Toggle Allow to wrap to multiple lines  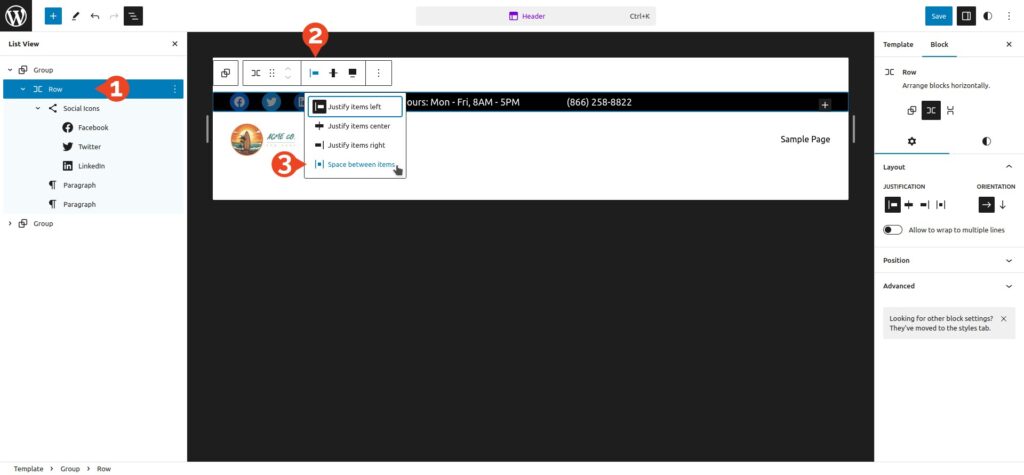click(x=892, y=230)
